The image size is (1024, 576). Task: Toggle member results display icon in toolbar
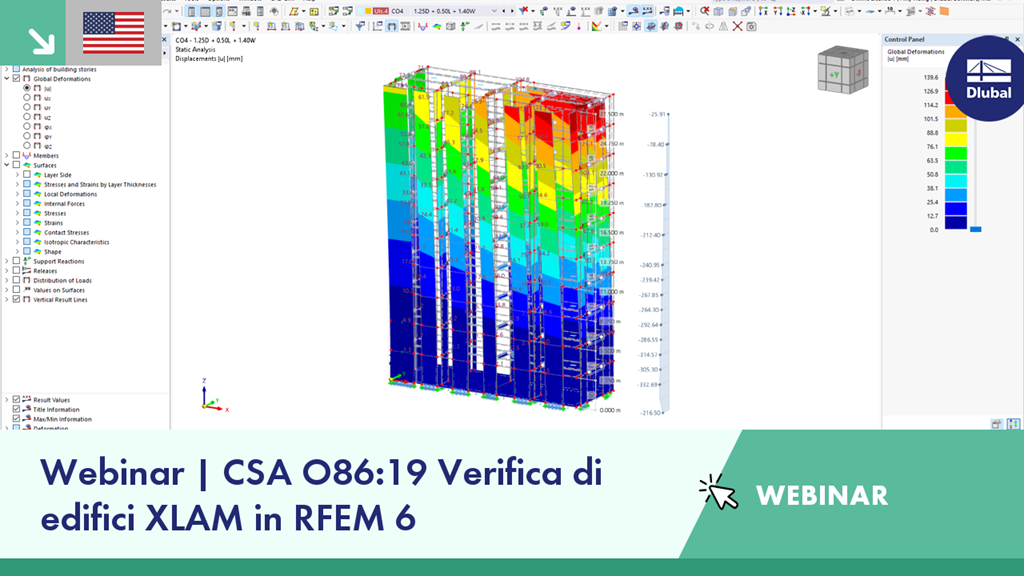(423, 26)
